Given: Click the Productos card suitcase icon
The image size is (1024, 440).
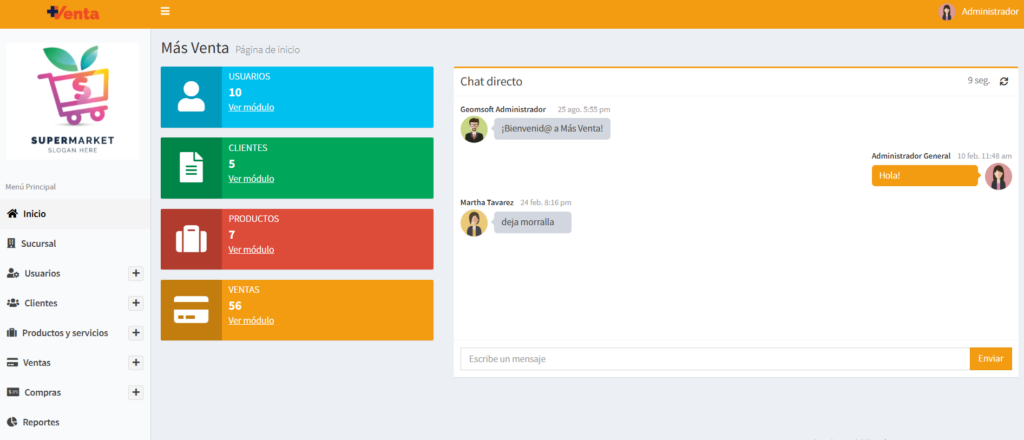Looking at the screenshot, I should (191, 239).
